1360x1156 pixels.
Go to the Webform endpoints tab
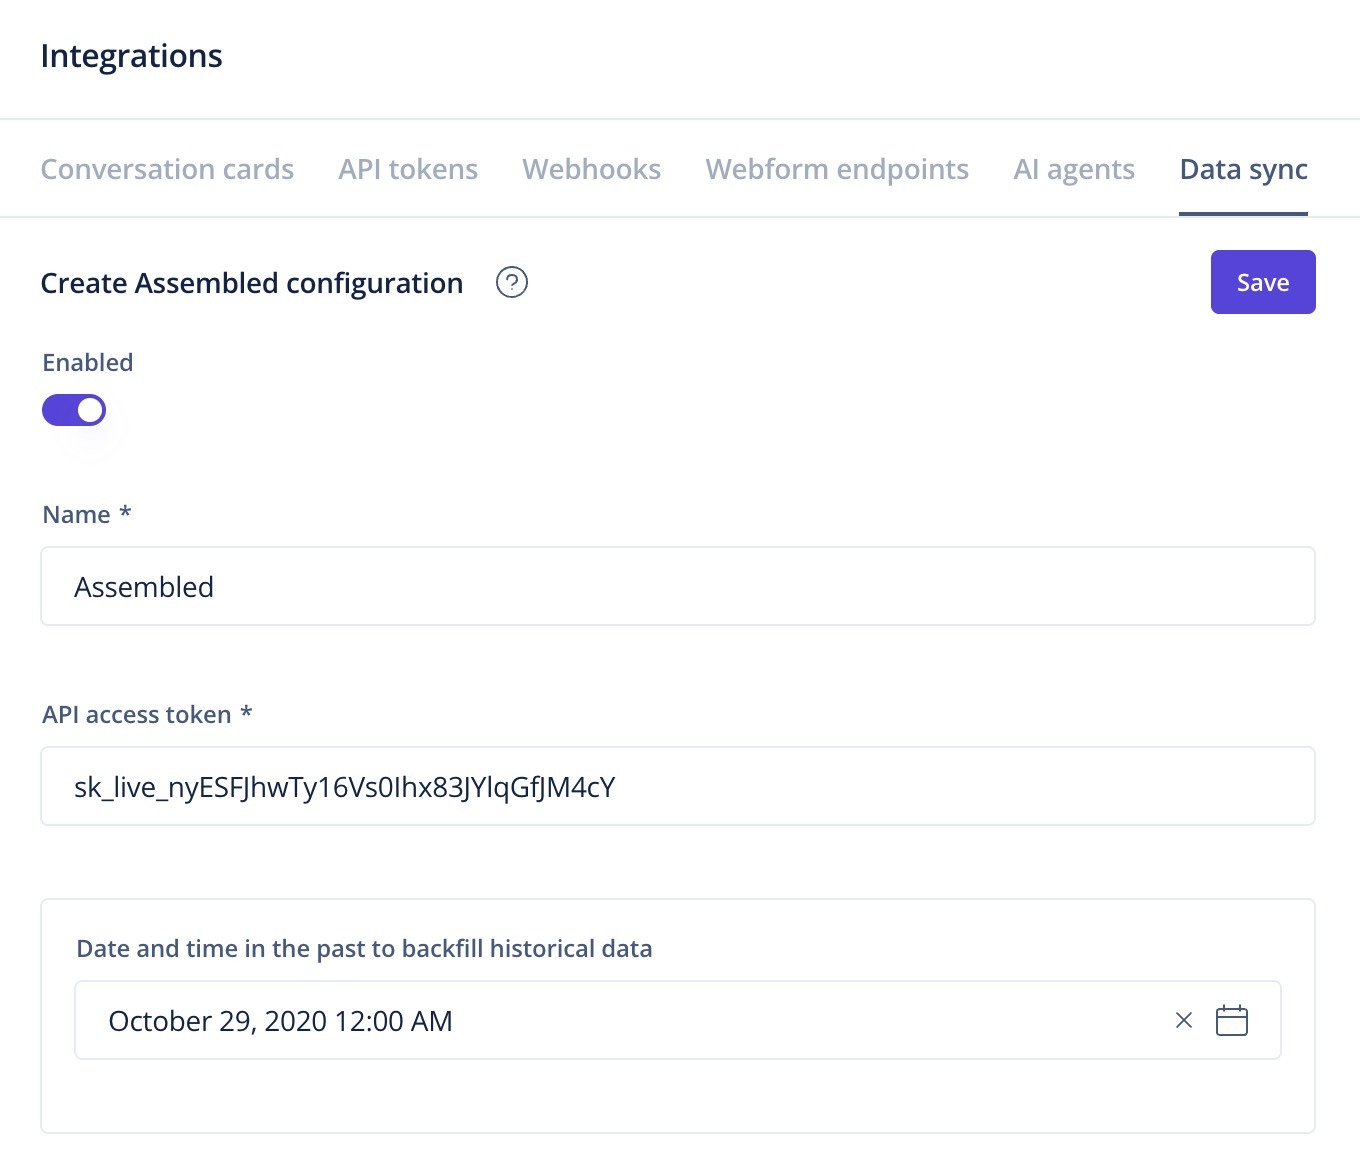pos(836,169)
